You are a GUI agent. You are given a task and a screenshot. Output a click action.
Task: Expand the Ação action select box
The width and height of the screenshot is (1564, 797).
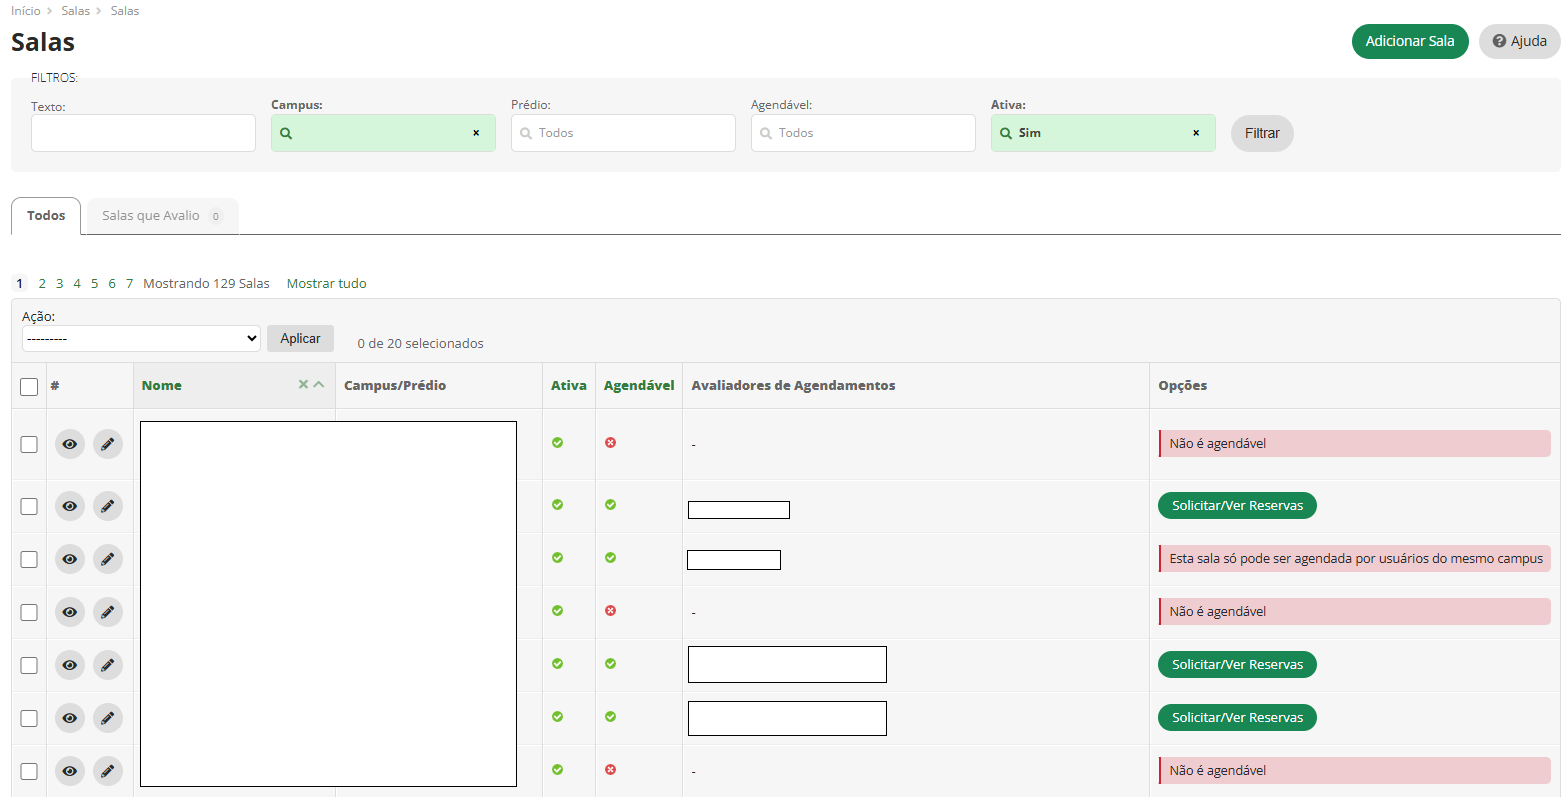click(141, 338)
